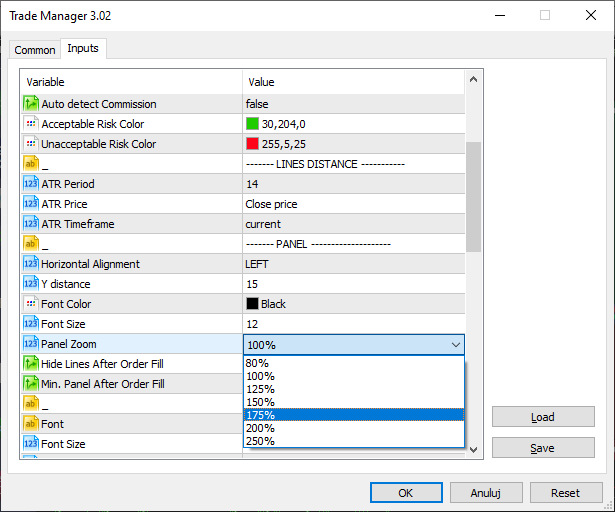Click the Horizontal Alignment row icon
The height and width of the screenshot is (512, 615).
click(x=30, y=264)
